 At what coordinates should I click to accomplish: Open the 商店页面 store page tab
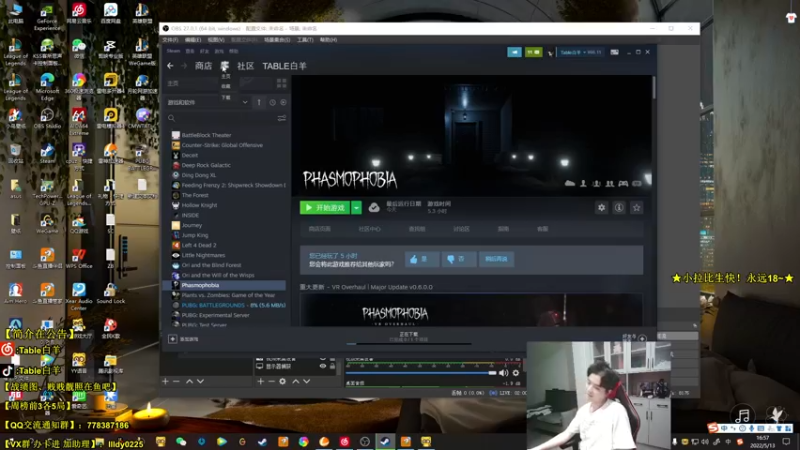(319, 229)
